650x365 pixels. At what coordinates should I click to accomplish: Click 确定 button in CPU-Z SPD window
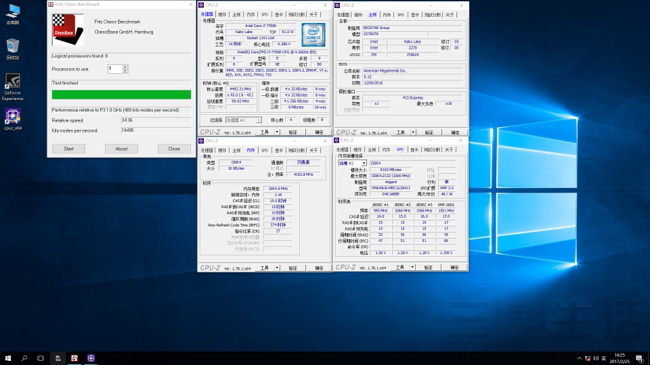click(x=454, y=268)
